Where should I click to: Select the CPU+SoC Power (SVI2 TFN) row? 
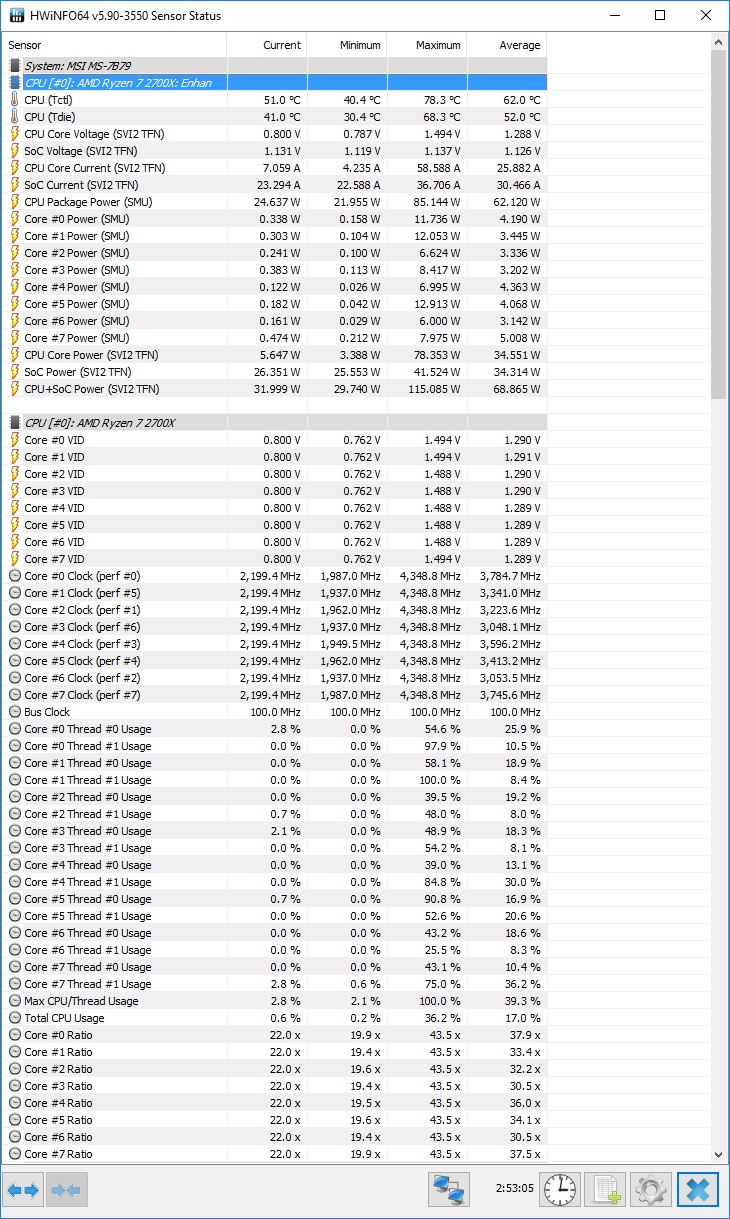click(275, 389)
